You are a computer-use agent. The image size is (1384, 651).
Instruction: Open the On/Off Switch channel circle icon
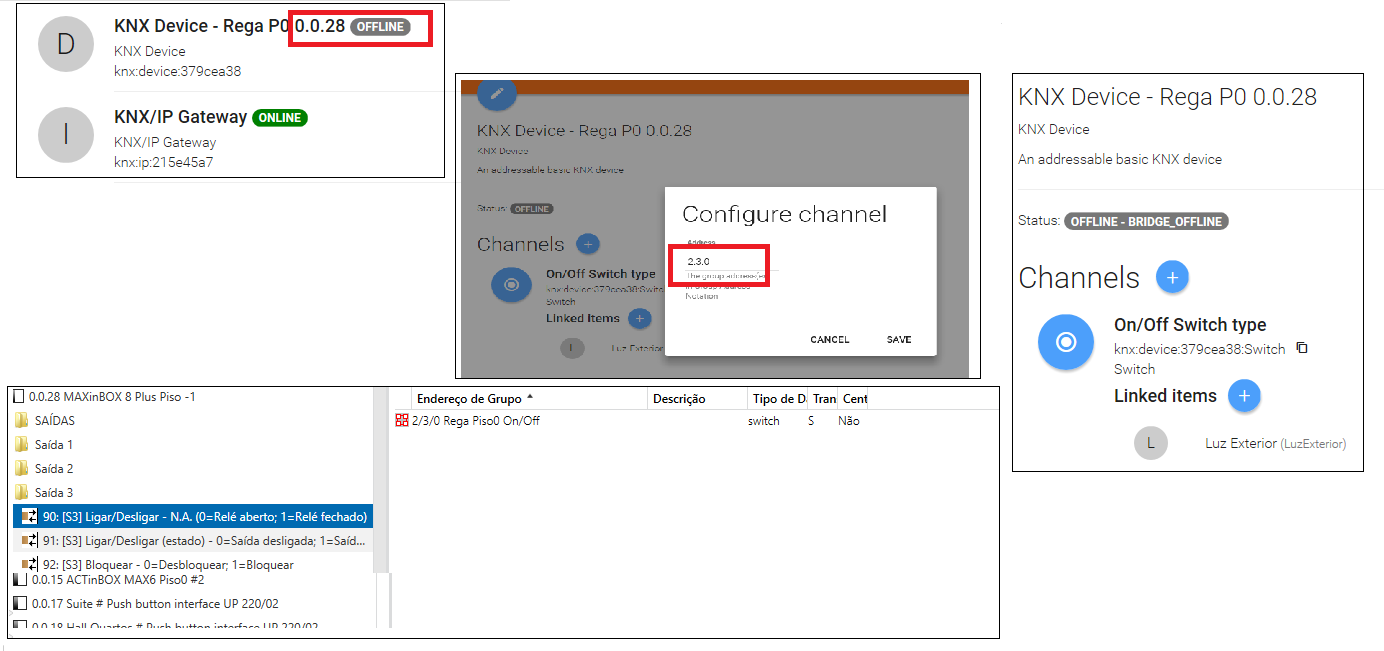1066,342
